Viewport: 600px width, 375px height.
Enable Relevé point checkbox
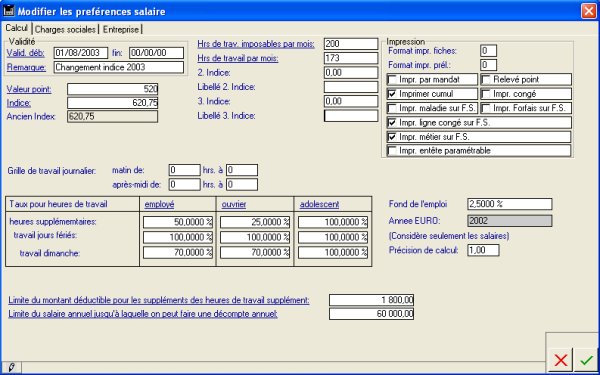486,80
